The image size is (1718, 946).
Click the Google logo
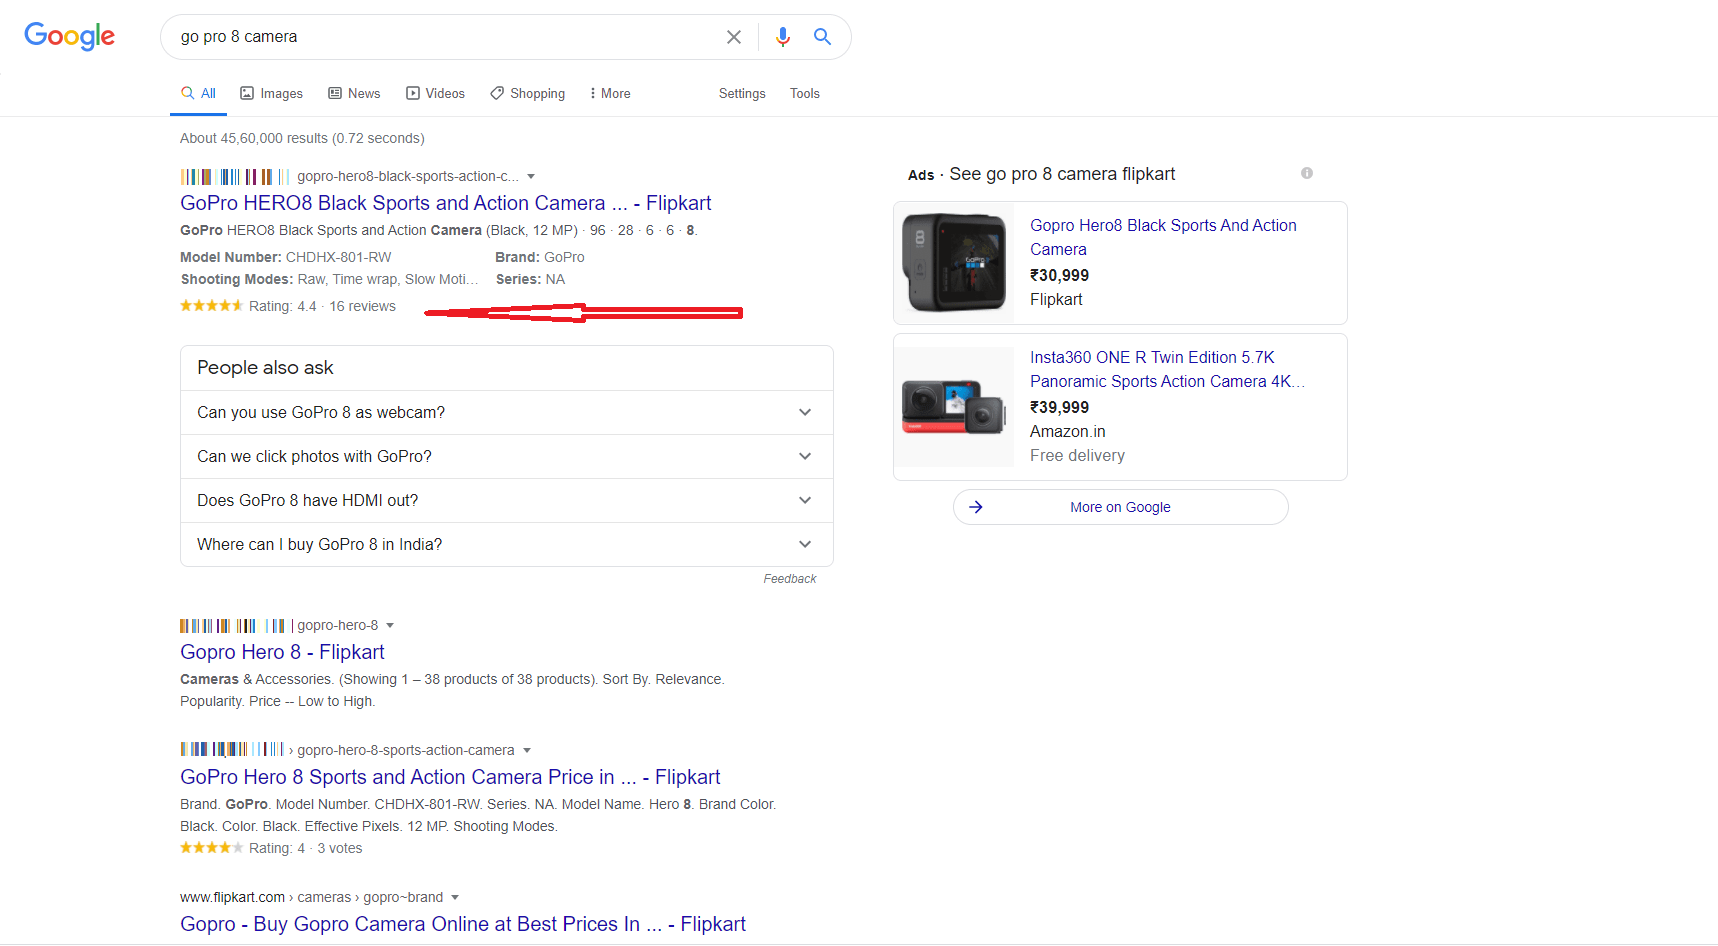coord(69,37)
